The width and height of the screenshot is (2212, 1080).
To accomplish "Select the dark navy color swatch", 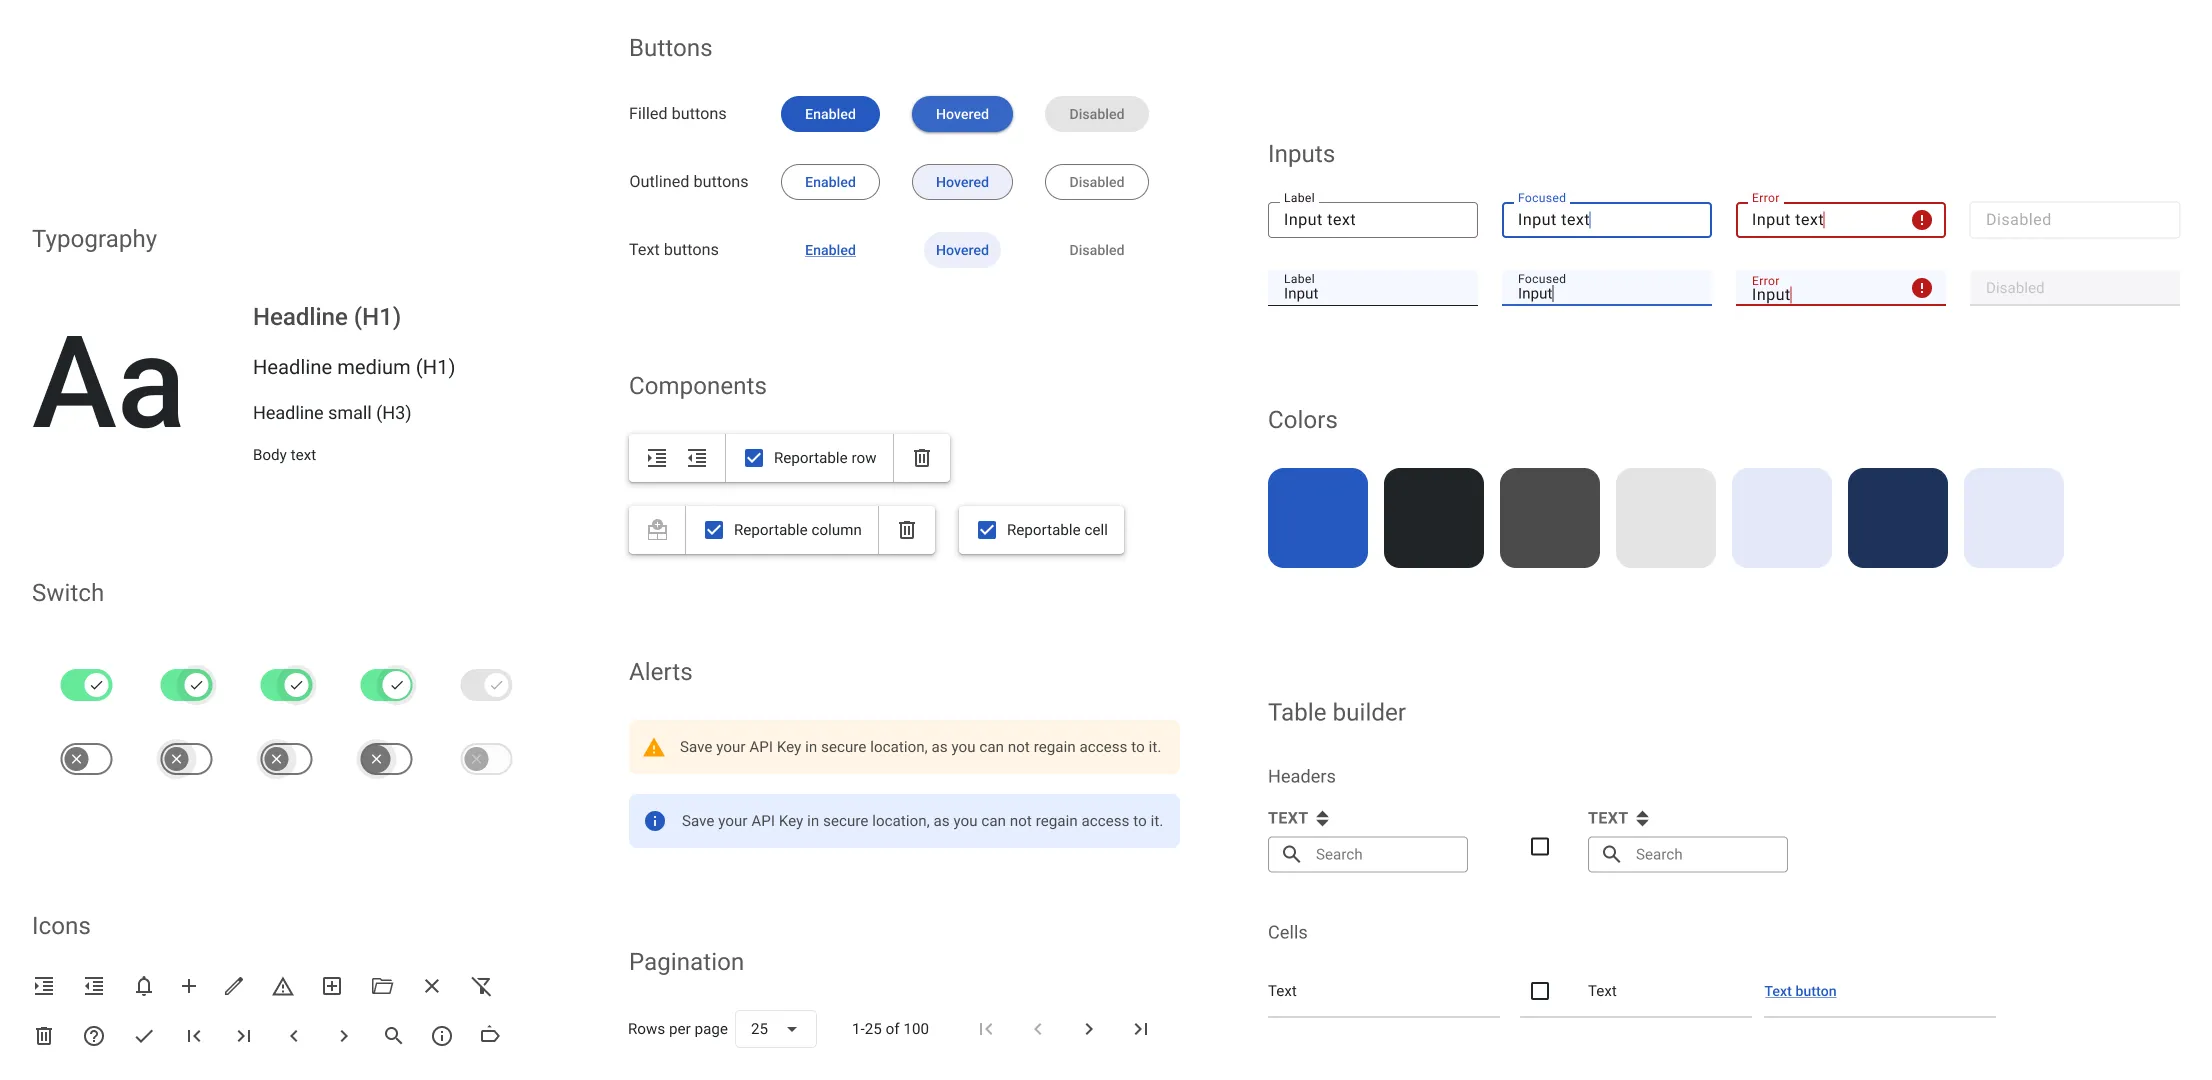I will coord(1897,518).
